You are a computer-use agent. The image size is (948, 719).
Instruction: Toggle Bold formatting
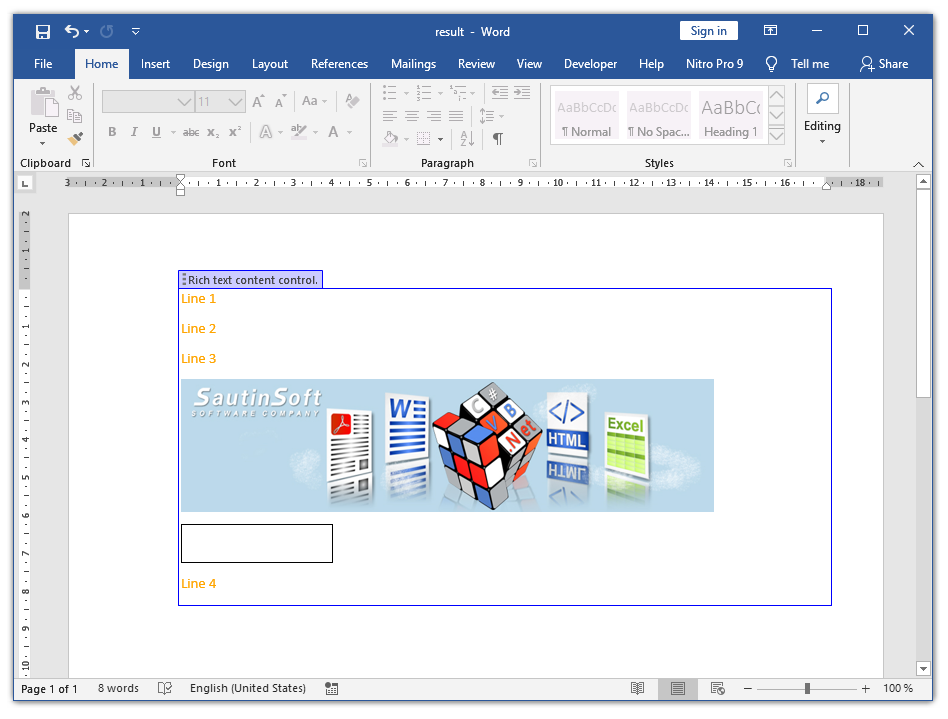(x=112, y=132)
